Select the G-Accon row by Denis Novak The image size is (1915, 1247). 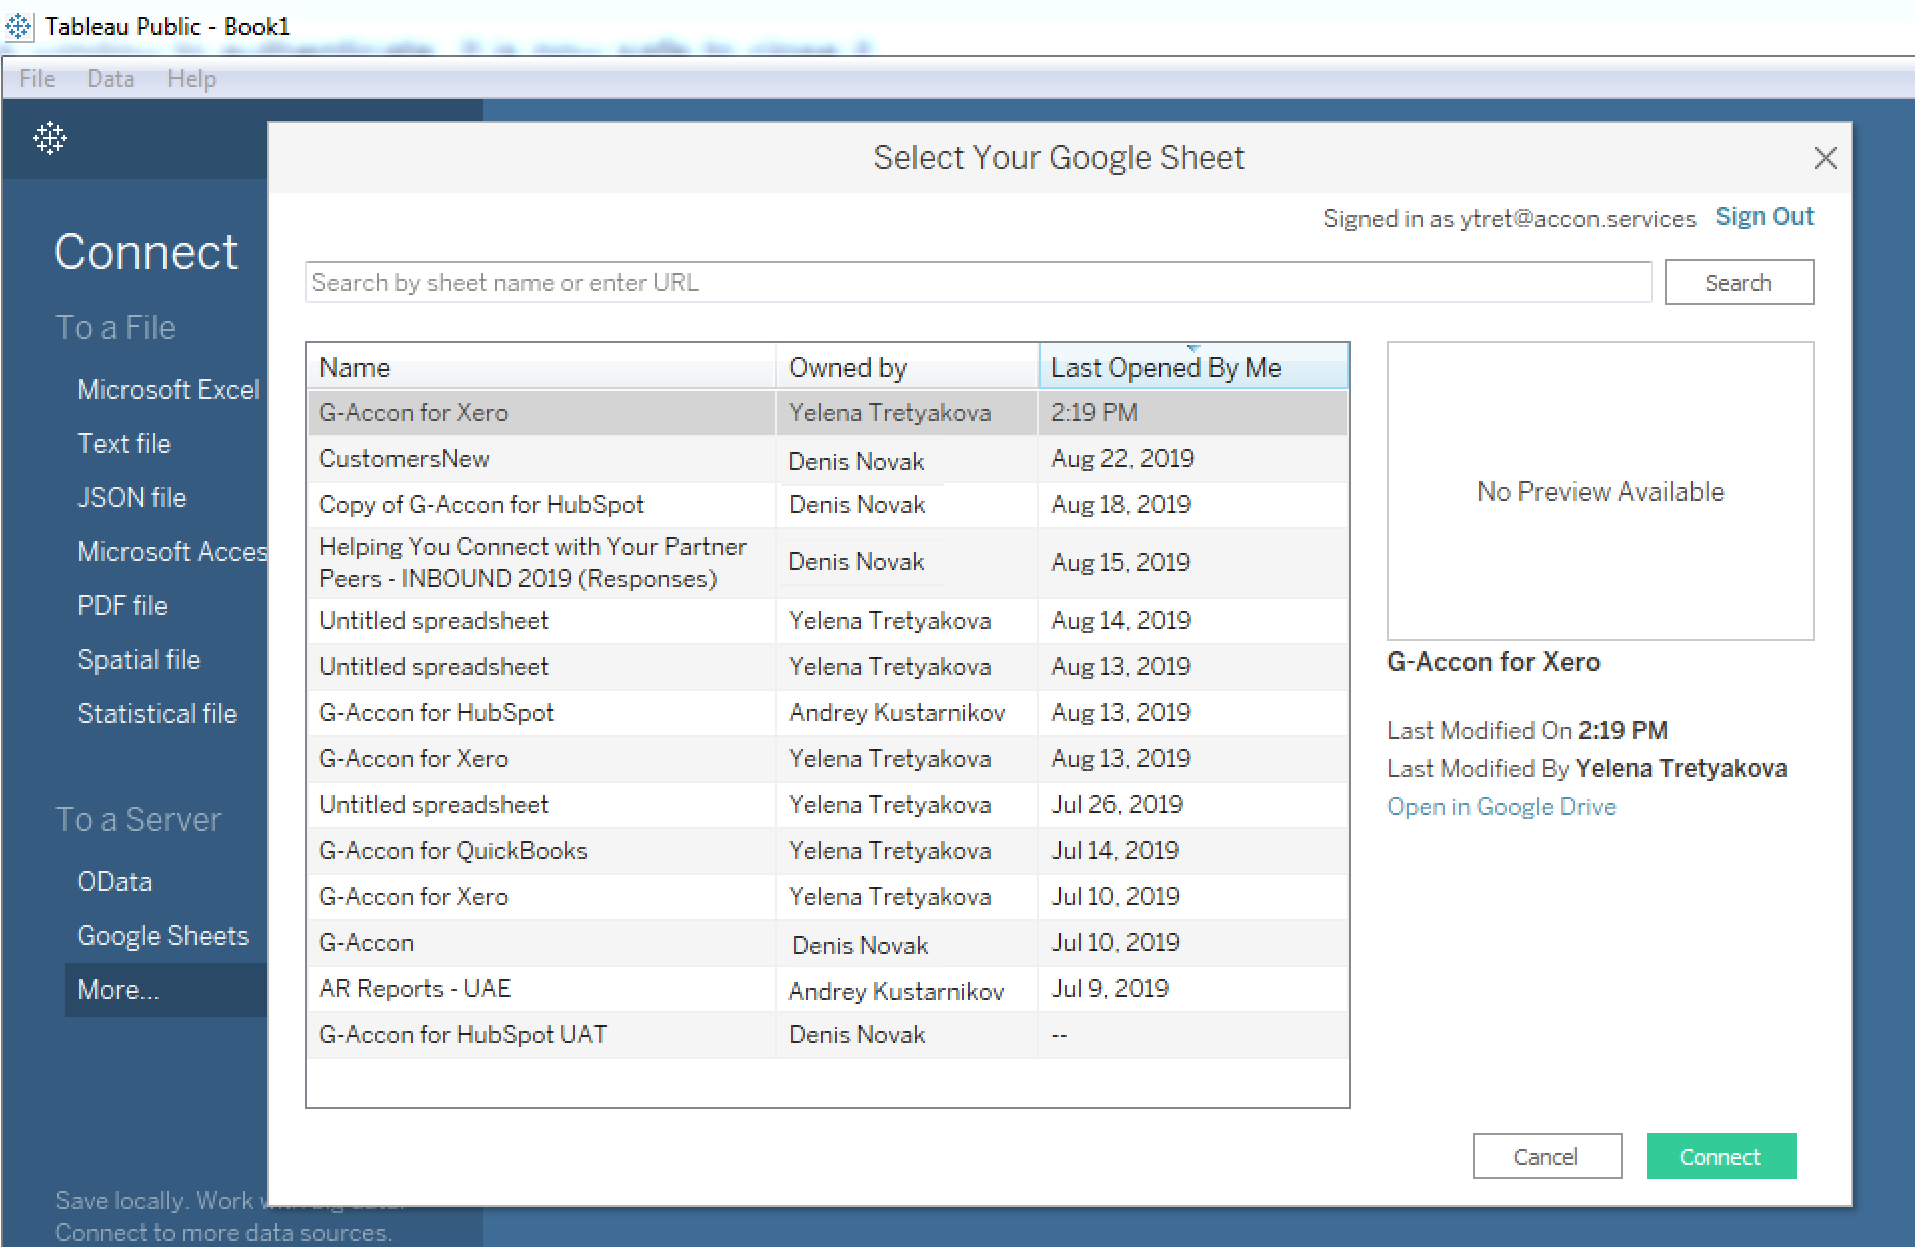pyautogui.click(x=828, y=943)
